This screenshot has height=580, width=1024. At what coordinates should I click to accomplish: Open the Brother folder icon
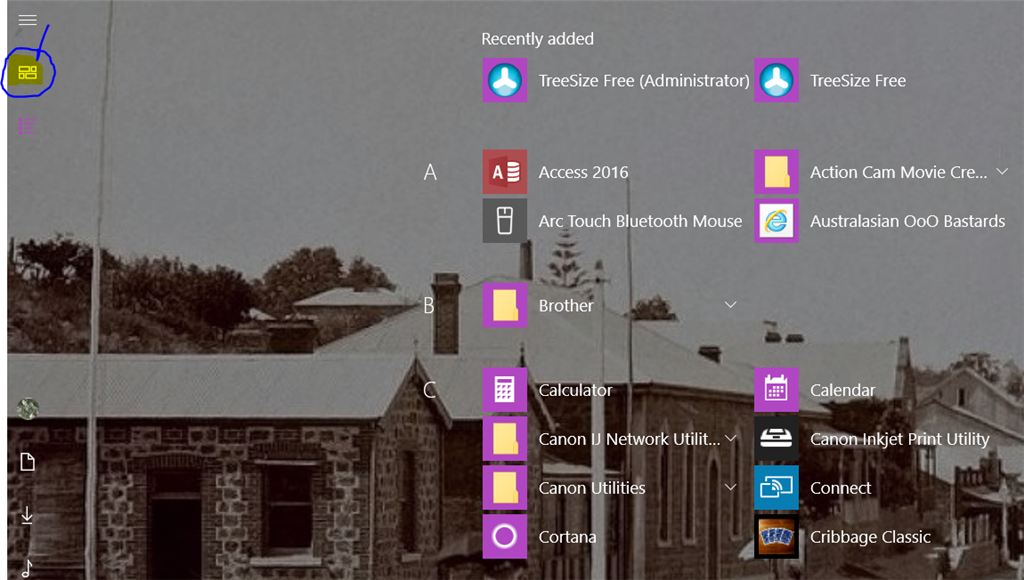[505, 305]
